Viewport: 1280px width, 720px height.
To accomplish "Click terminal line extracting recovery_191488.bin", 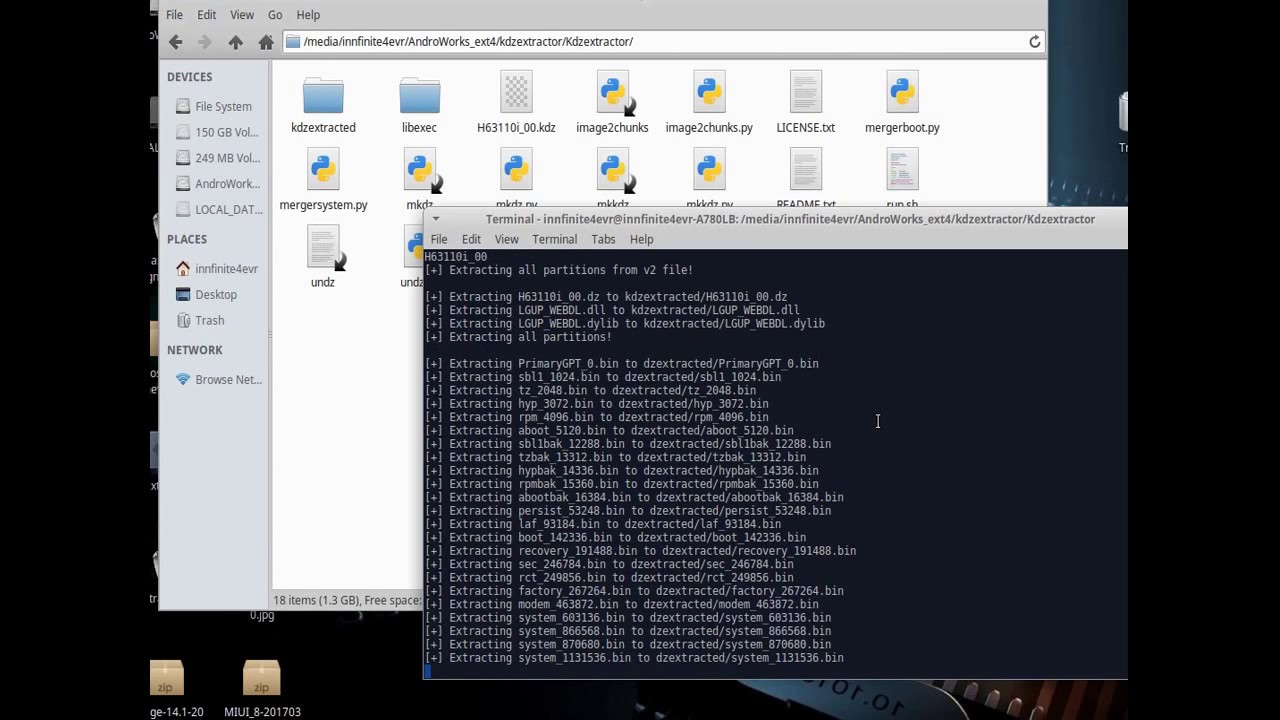I will point(640,551).
